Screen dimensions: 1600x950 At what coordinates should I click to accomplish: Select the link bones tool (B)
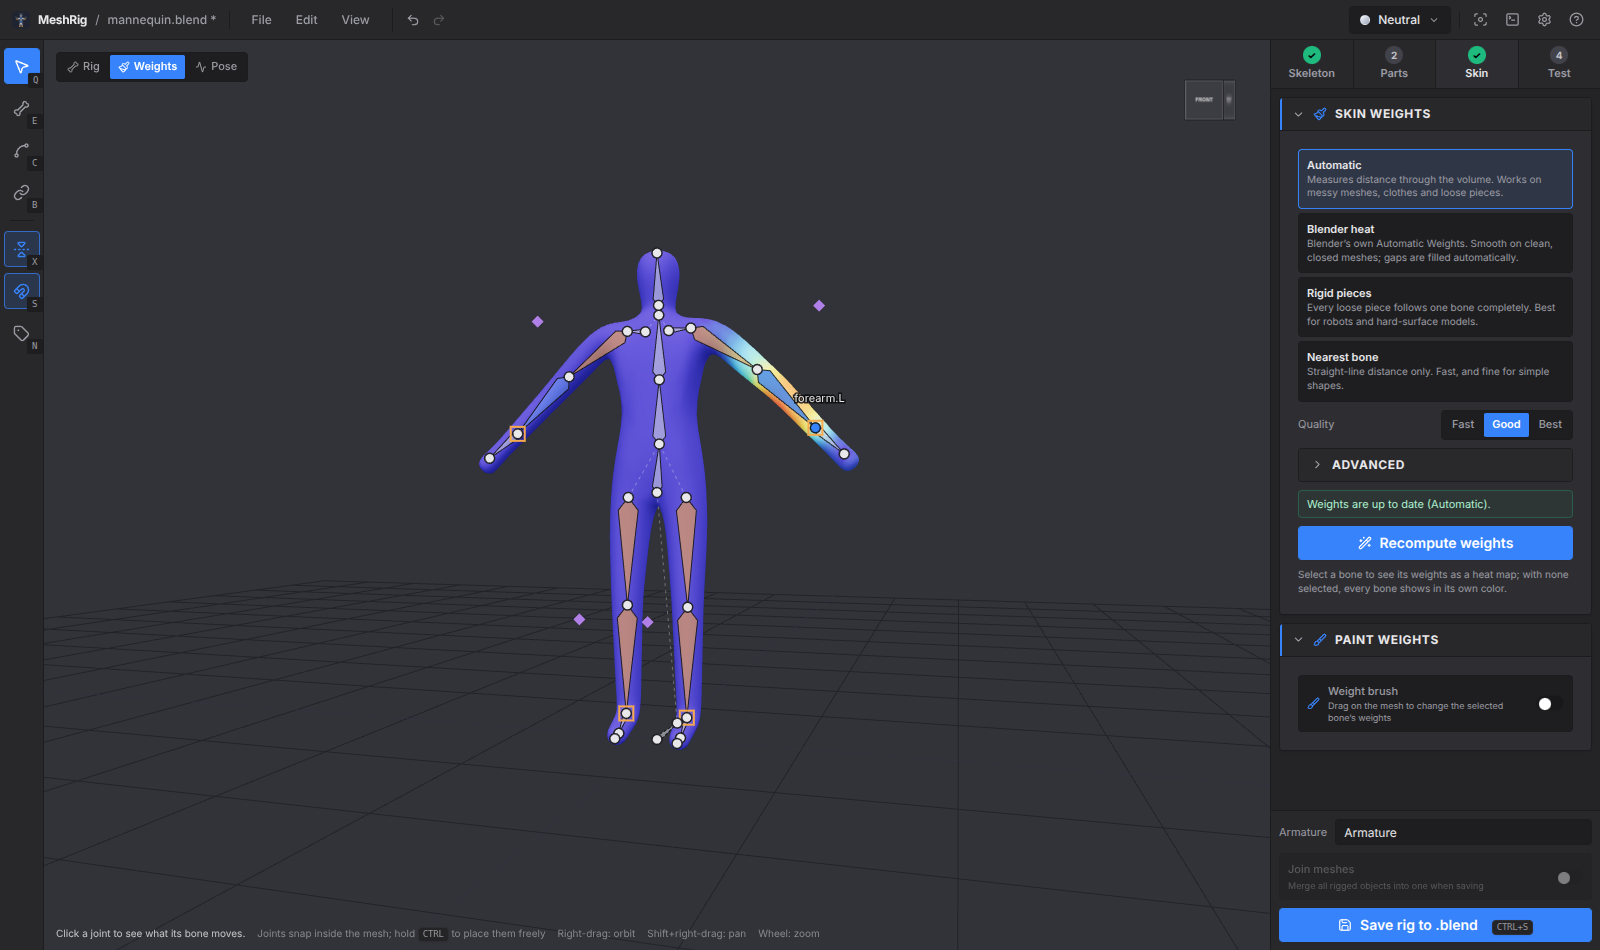[22, 192]
